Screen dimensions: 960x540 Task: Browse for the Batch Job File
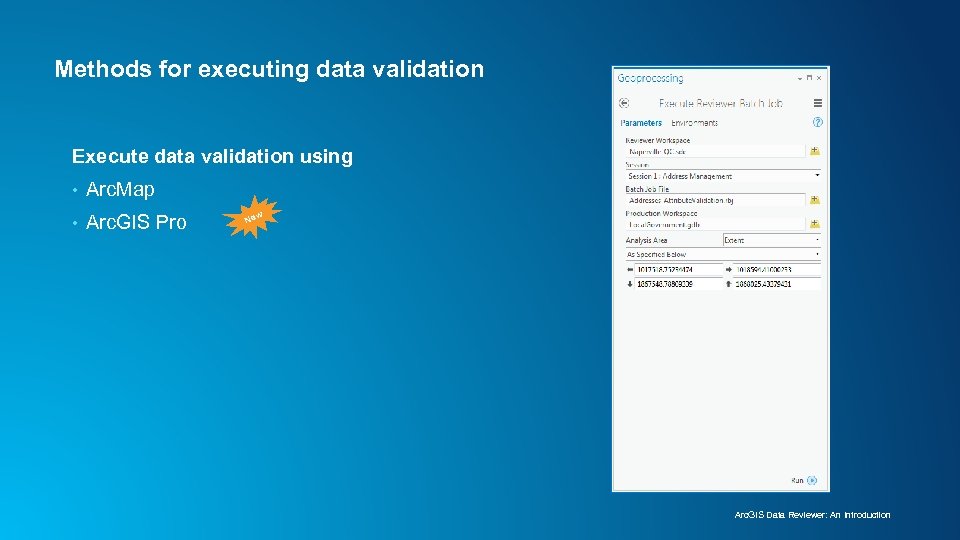click(x=814, y=200)
